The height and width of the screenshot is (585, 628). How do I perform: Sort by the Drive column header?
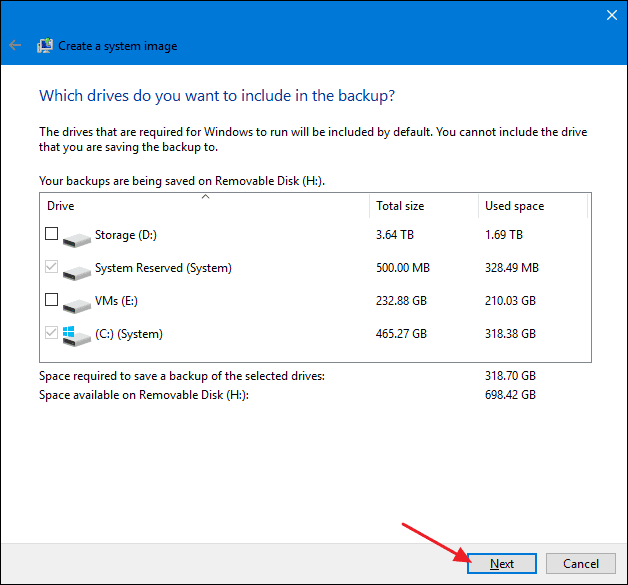[x=204, y=206]
